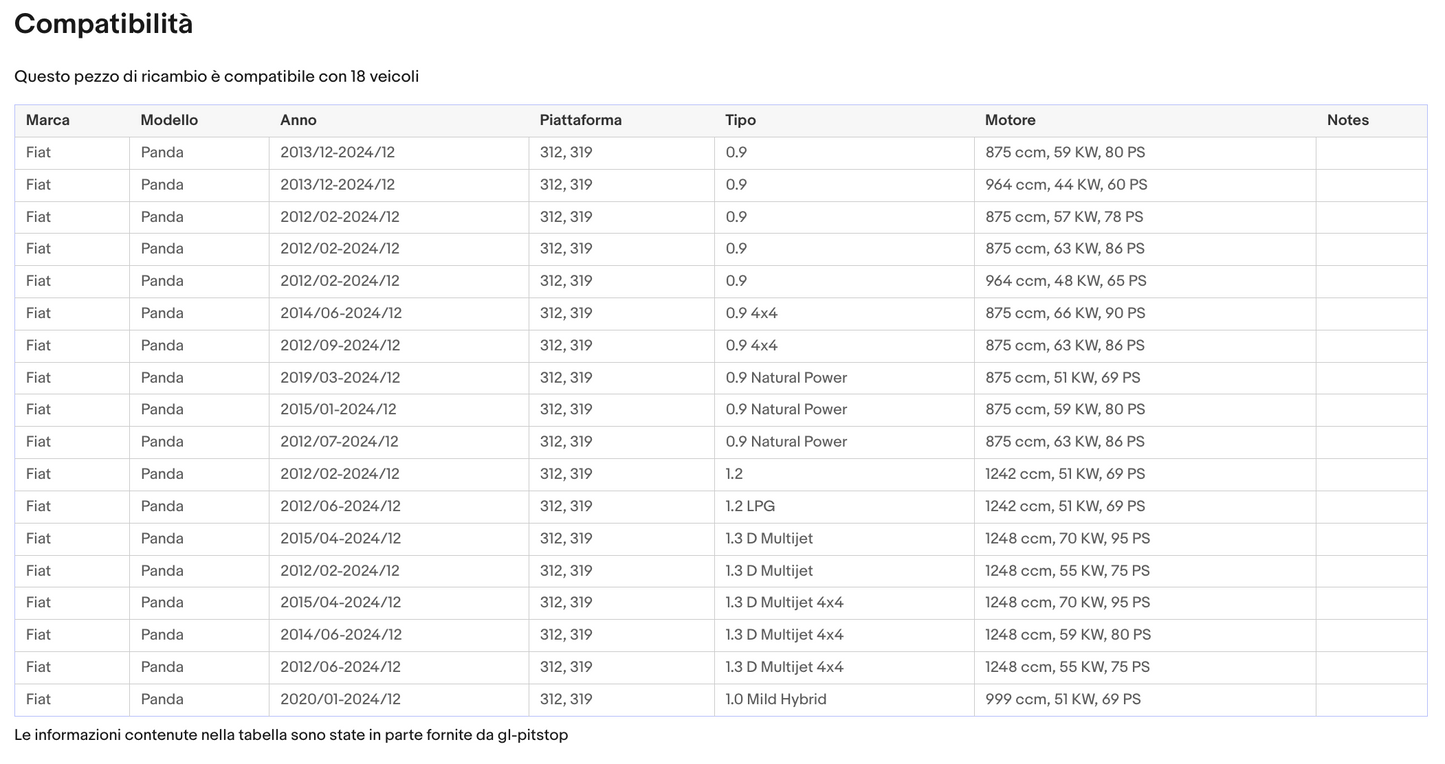Select the 2015/01-2024/12 year cell

tap(338, 409)
